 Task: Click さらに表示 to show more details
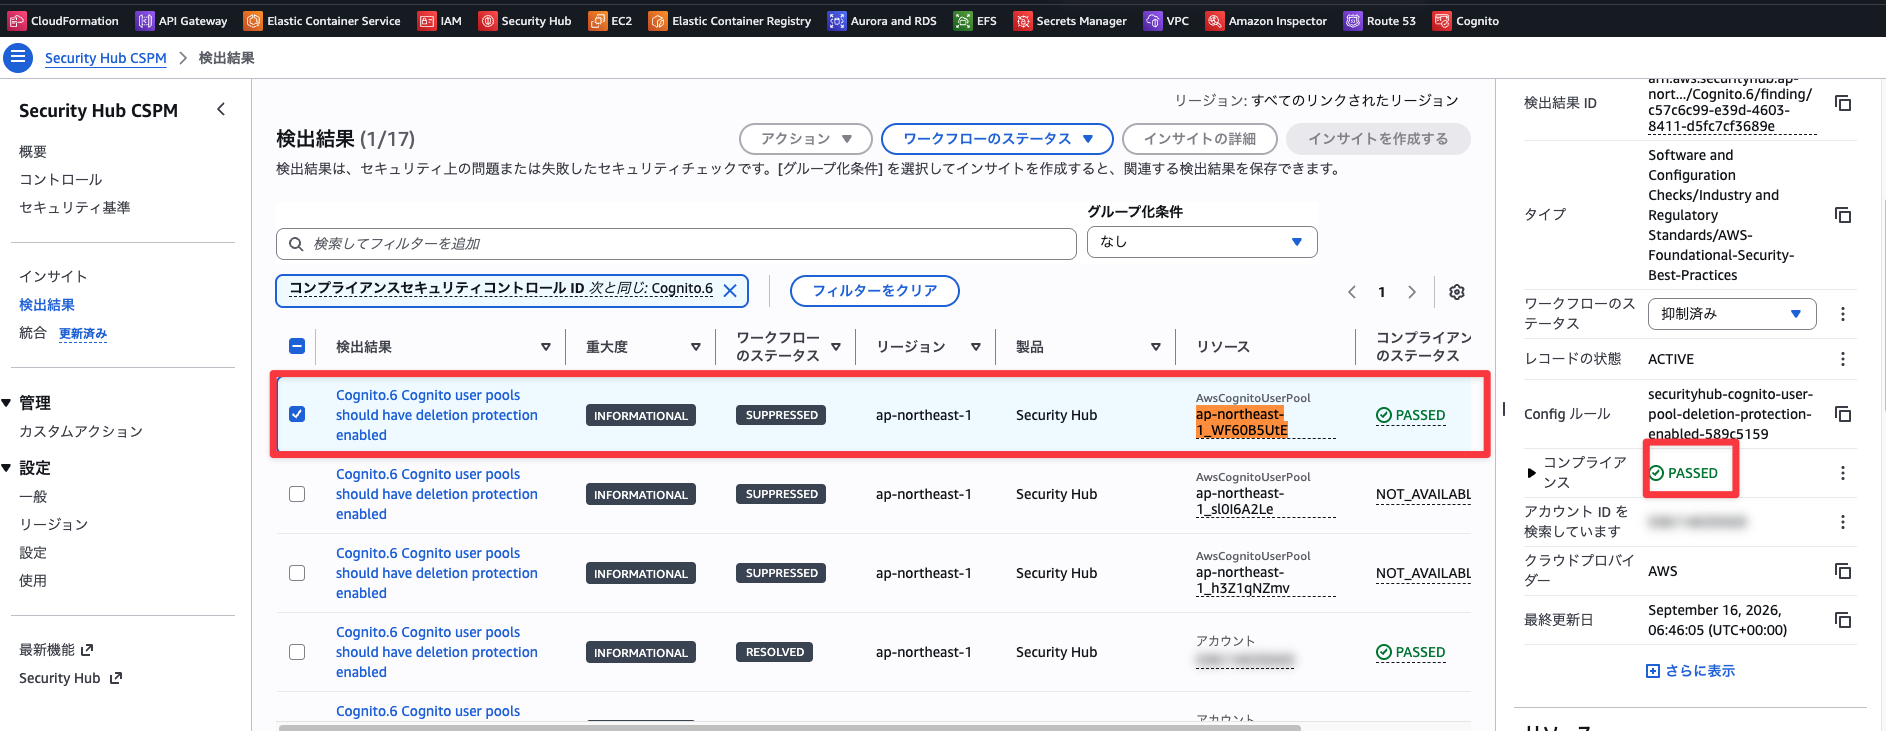(x=1691, y=671)
